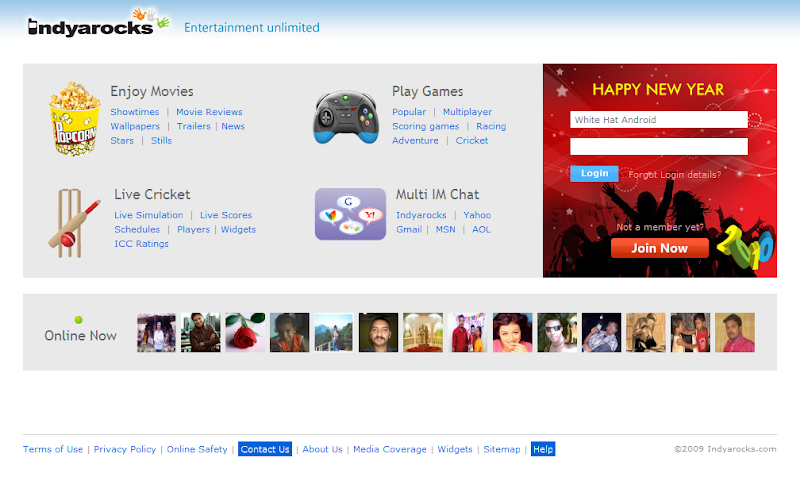Open the red rose profile thumbnail

click(x=245, y=333)
